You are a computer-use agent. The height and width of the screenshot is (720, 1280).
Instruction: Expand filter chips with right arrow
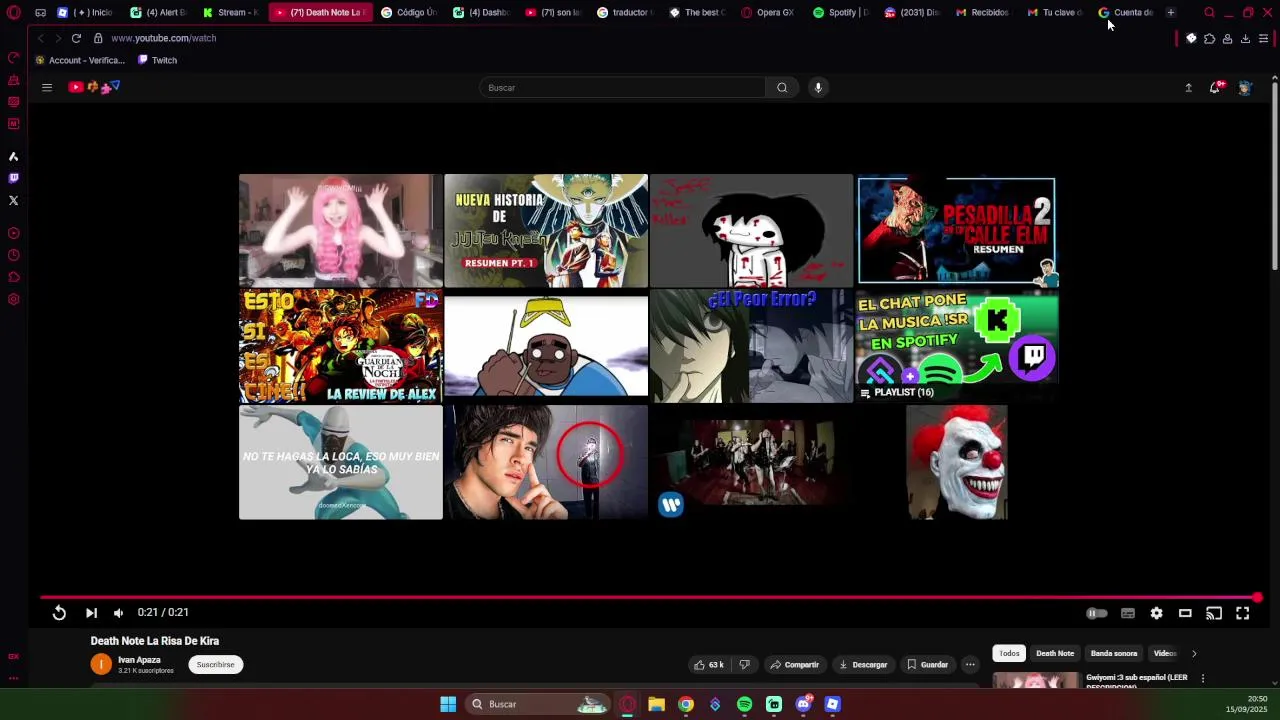[1194, 654]
